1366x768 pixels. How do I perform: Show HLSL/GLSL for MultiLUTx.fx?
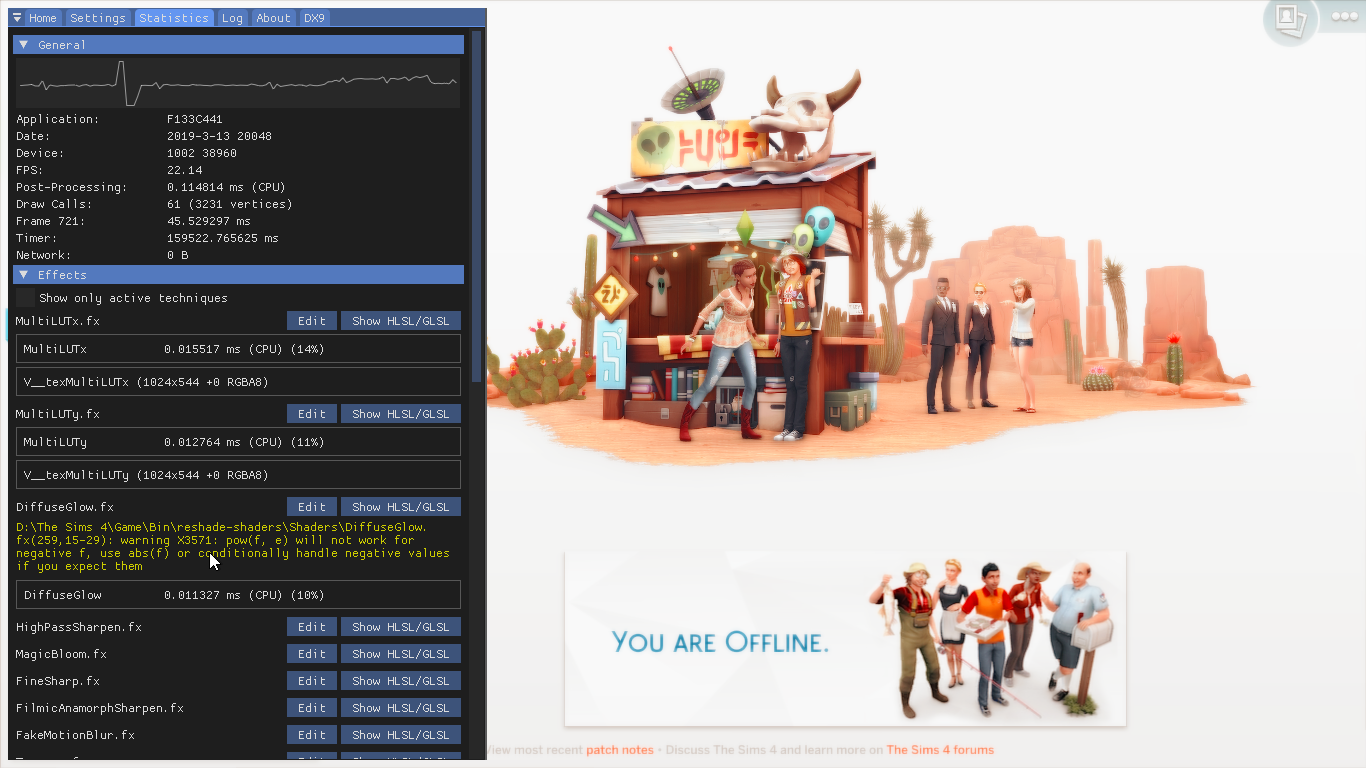(x=401, y=321)
